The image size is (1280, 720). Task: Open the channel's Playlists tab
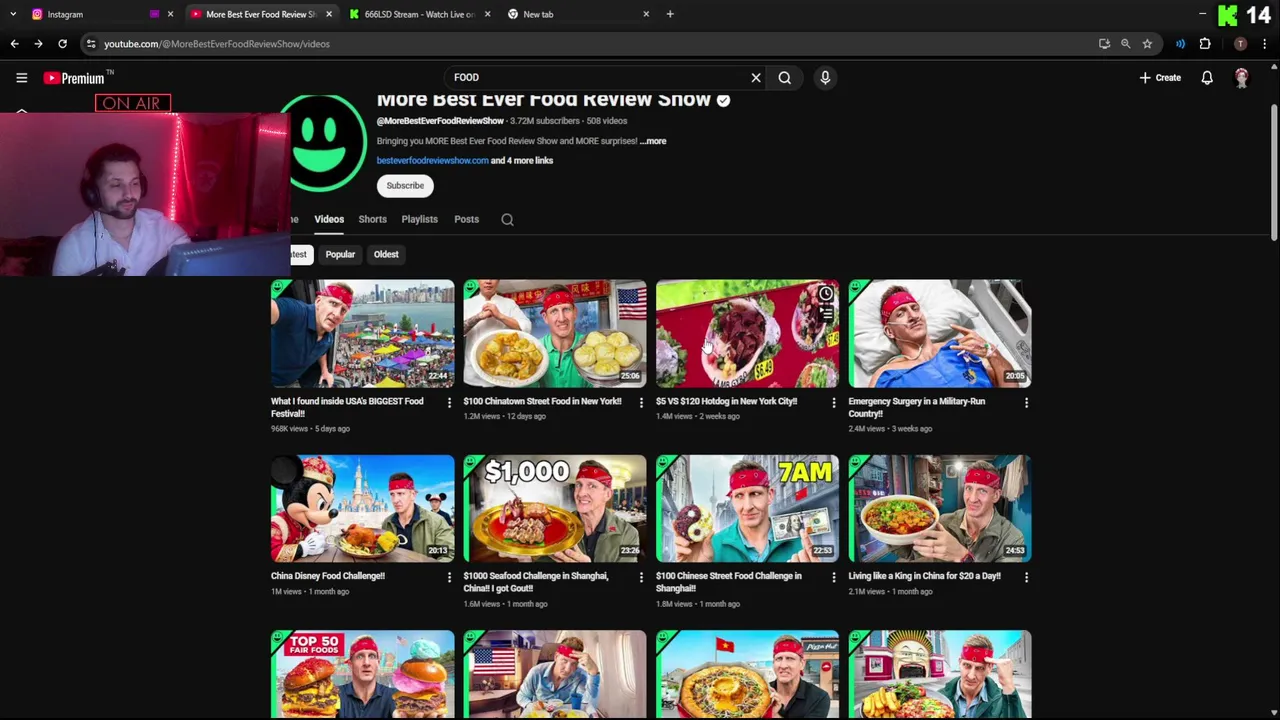[419, 219]
